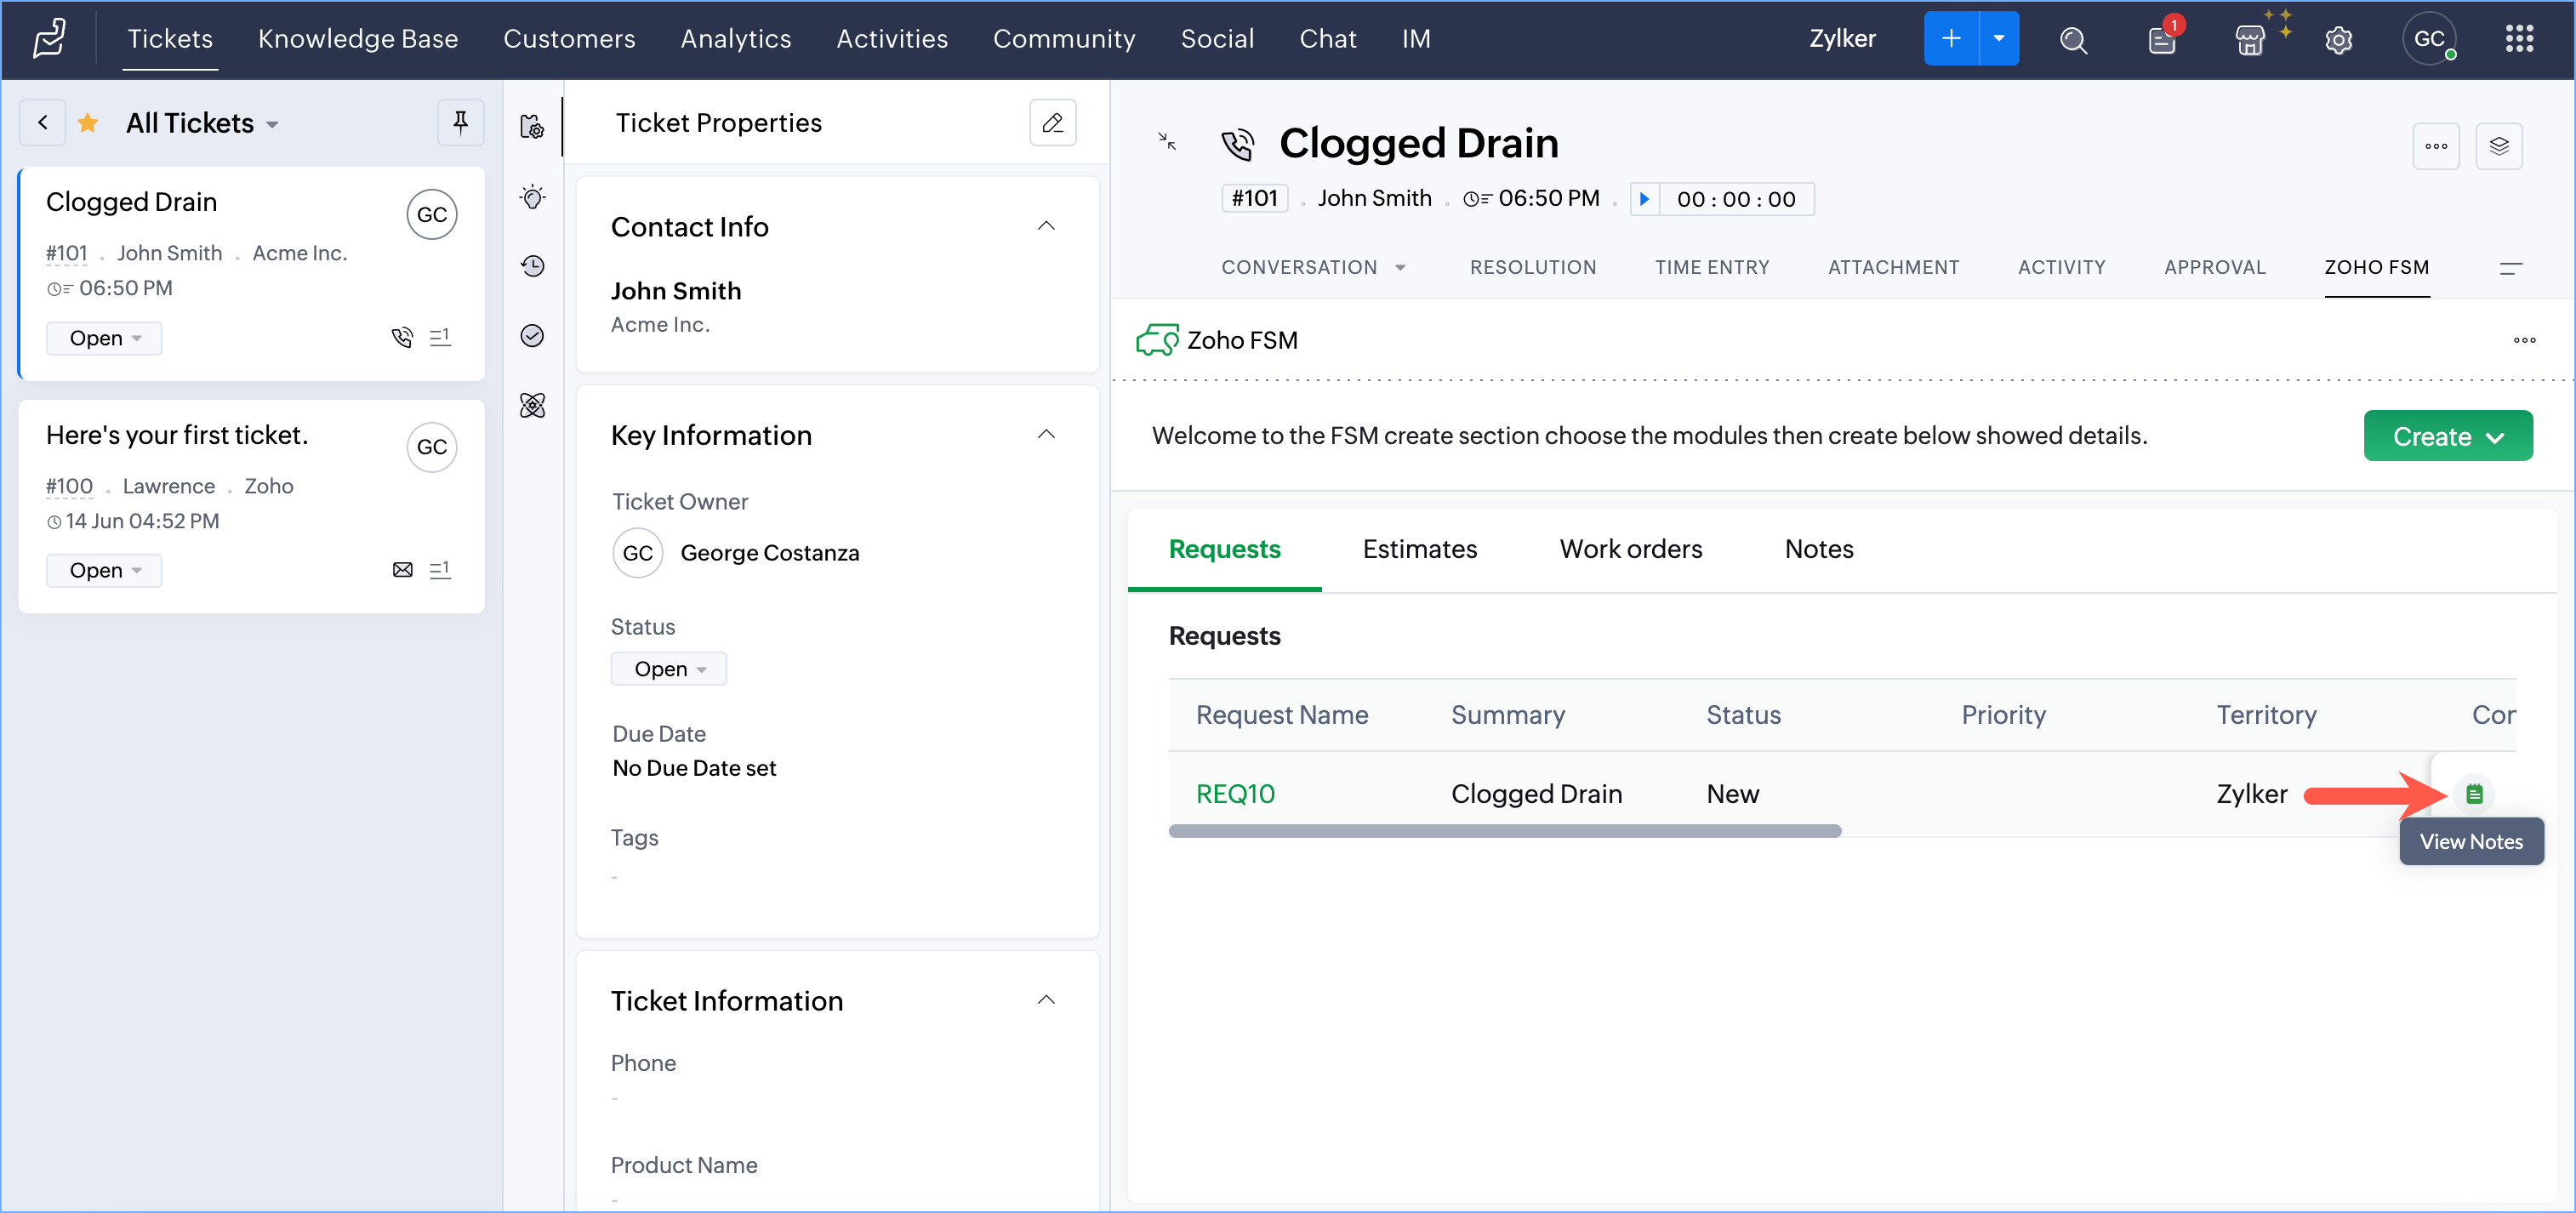Open the global search magnifier icon
The image size is (2576, 1213).
[x=2073, y=40]
